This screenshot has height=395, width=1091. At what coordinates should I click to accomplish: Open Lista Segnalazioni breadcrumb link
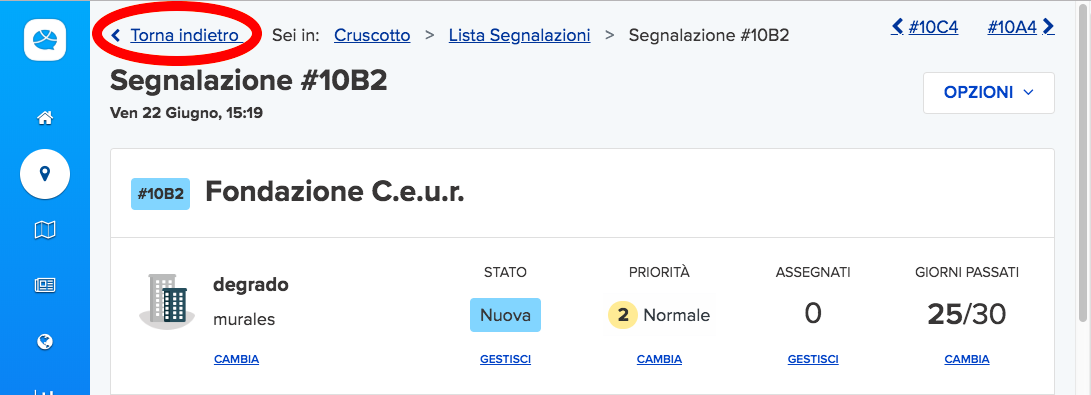click(x=520, y=35)
